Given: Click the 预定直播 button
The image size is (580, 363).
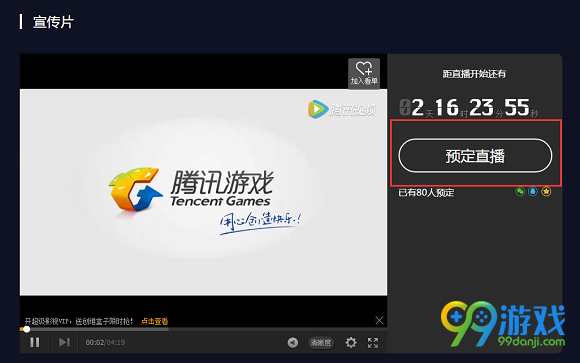Looking at the screenshot, I should tap(475, 156).
